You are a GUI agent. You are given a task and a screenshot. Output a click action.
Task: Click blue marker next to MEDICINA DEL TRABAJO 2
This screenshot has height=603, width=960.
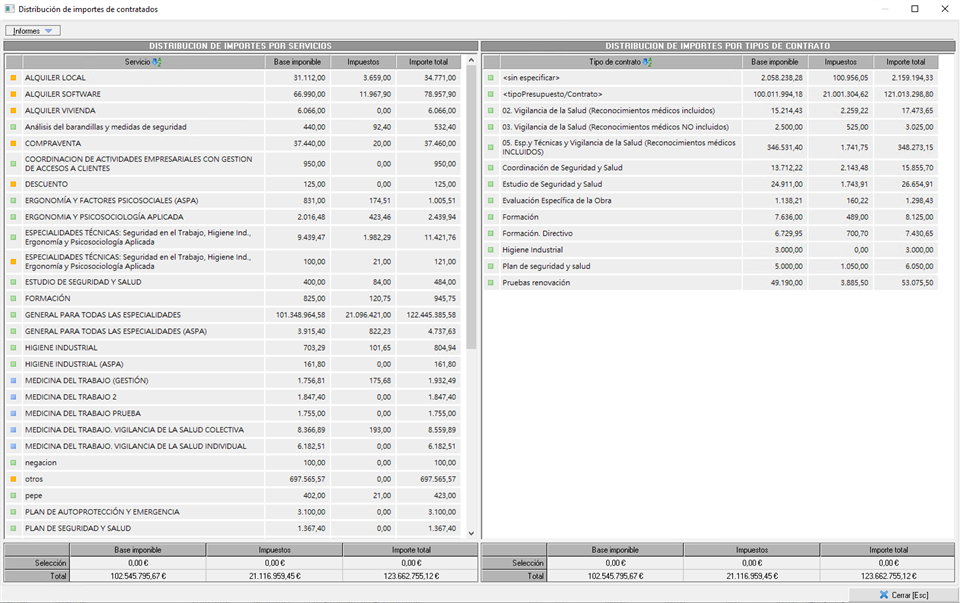pos(13,397)
